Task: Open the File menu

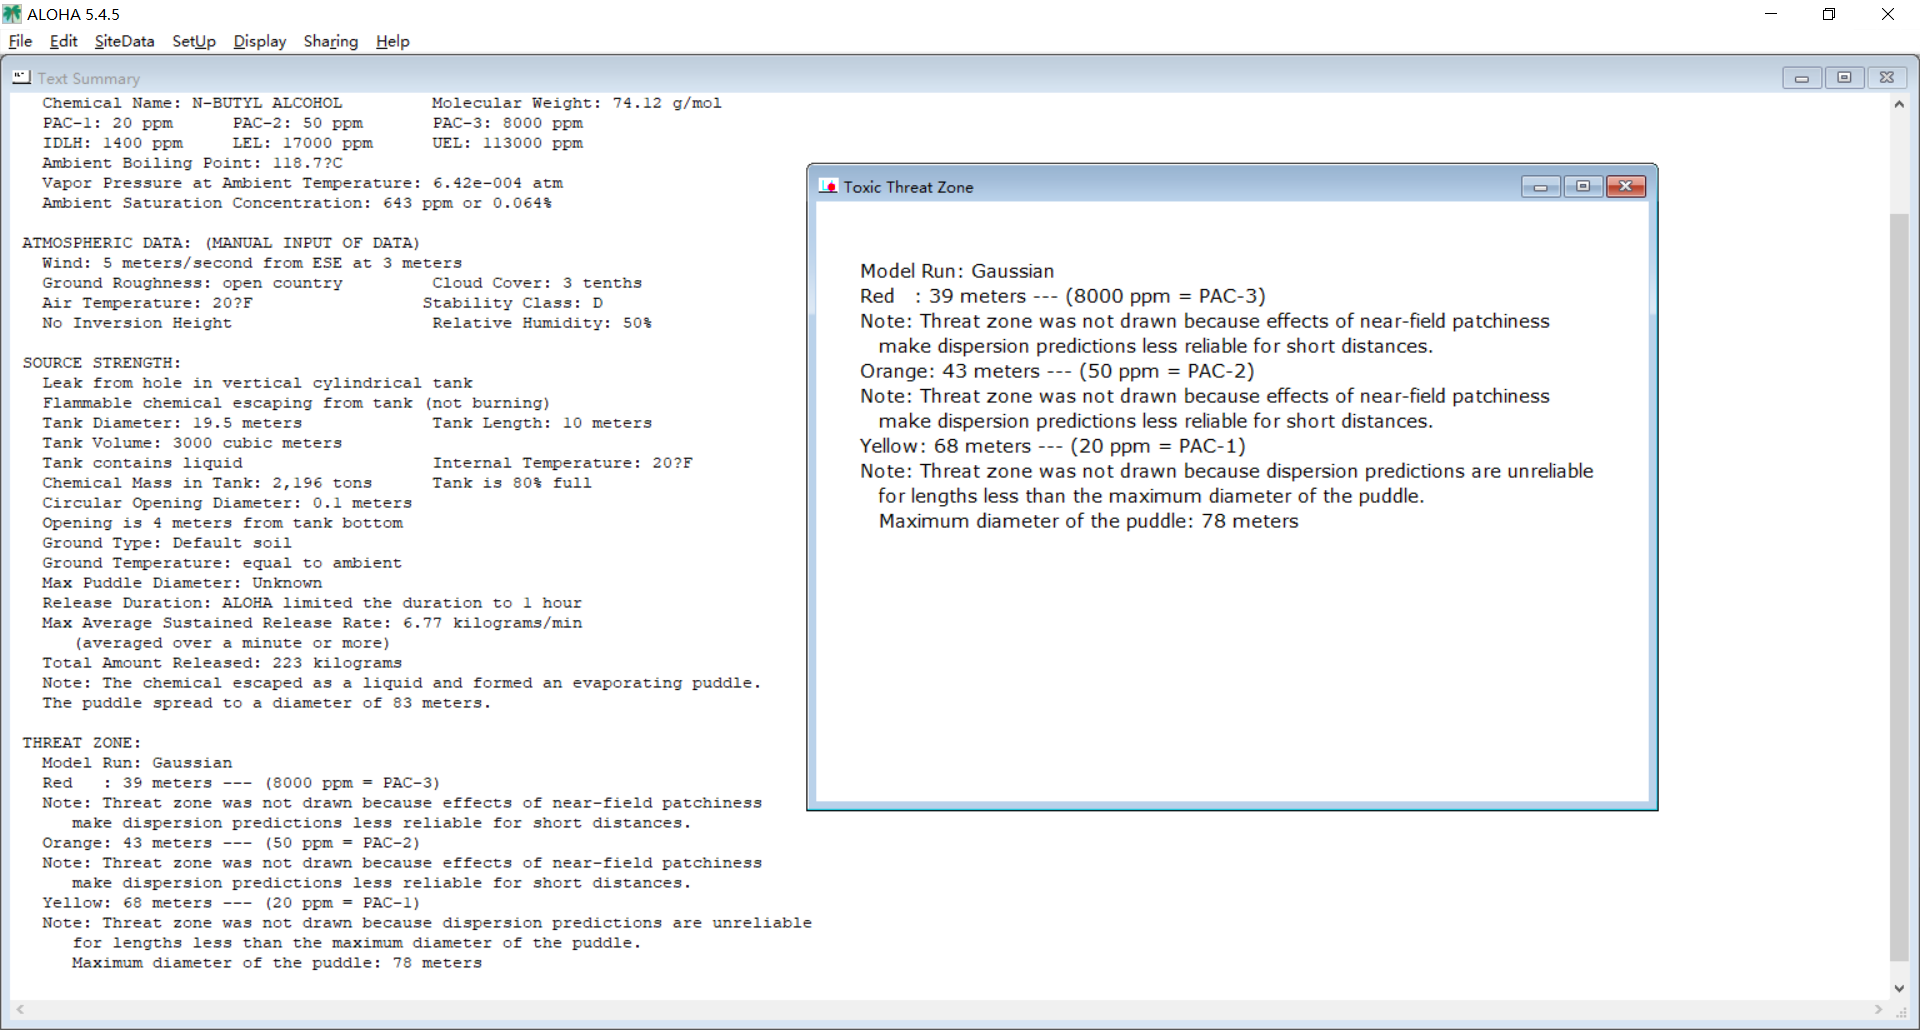Action: (x=20, y=41)
